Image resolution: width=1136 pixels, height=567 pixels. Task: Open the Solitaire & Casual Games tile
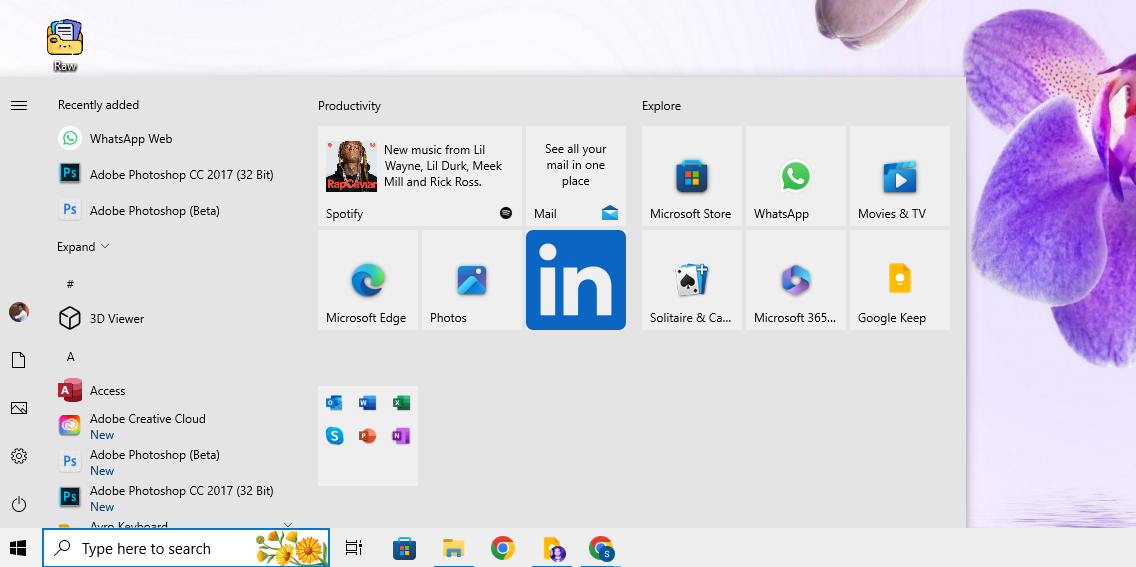coord(691,280)
